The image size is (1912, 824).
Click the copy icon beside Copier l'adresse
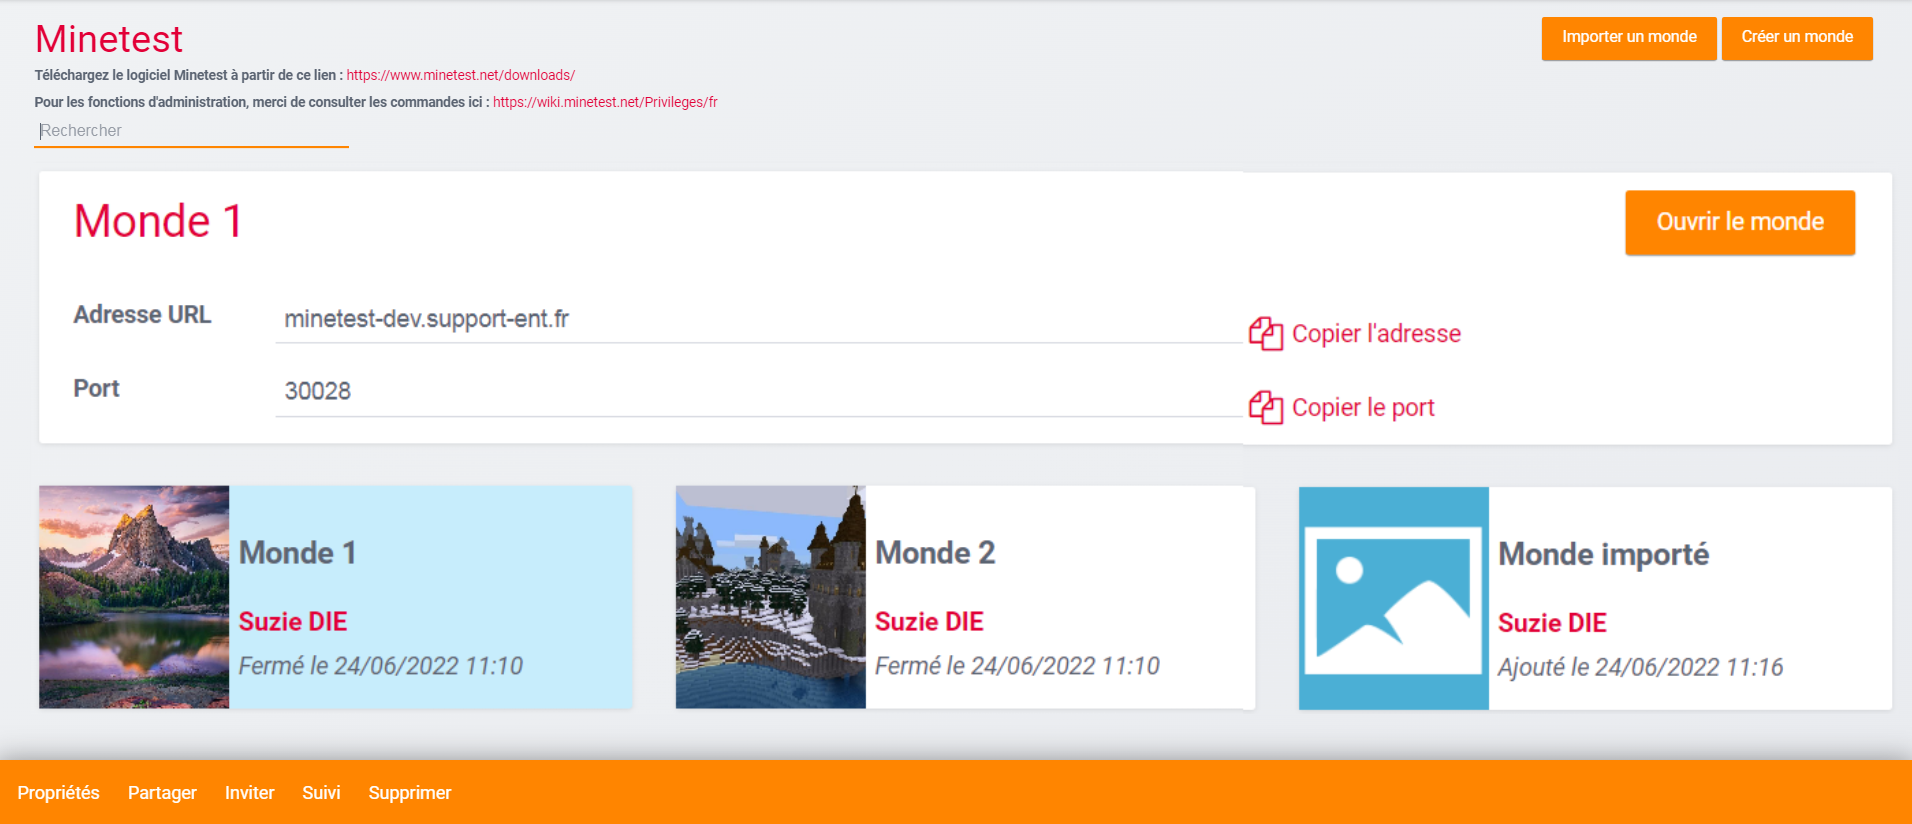point(1265,334)
